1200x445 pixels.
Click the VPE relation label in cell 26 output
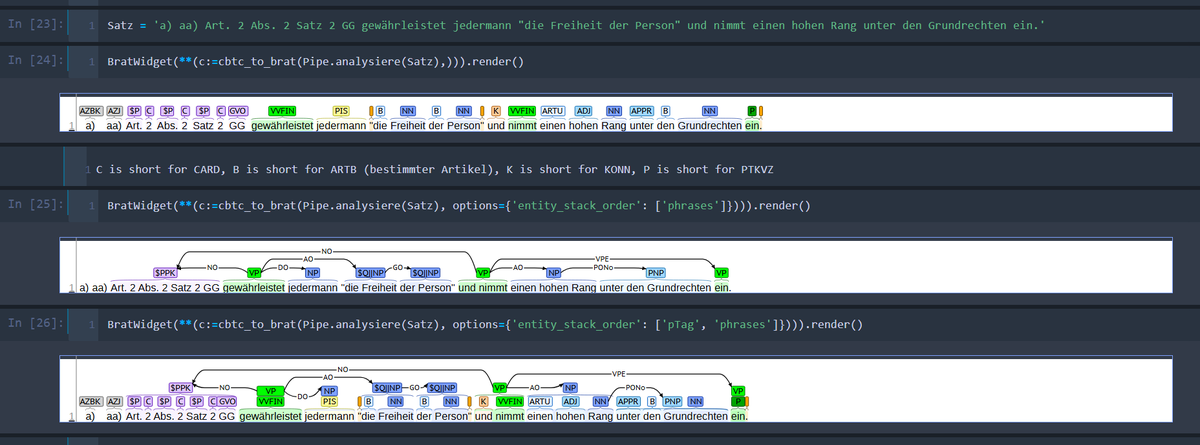(x=618, y=373)
